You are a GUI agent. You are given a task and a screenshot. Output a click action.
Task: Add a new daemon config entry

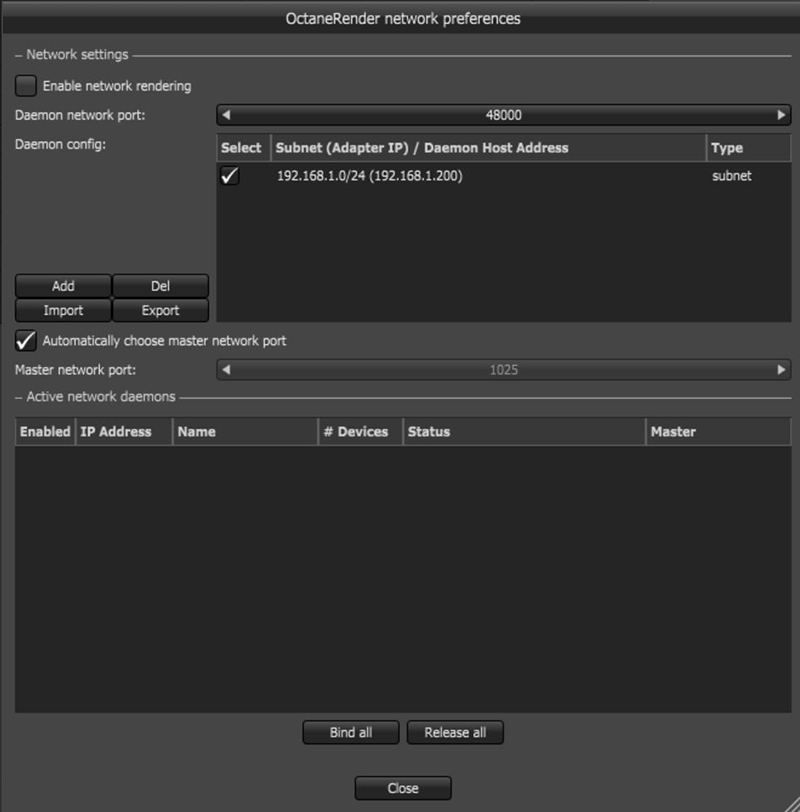tap(63, 286)
